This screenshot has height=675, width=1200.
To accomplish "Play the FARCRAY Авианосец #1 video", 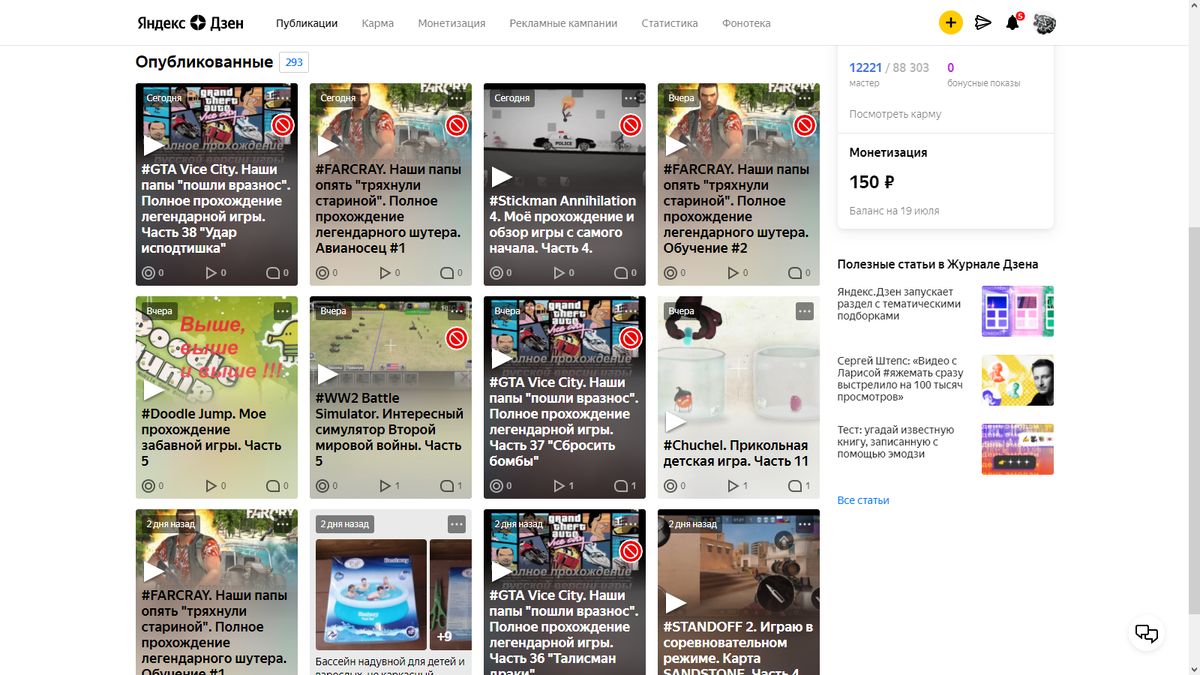I will (x=328, y=146).
